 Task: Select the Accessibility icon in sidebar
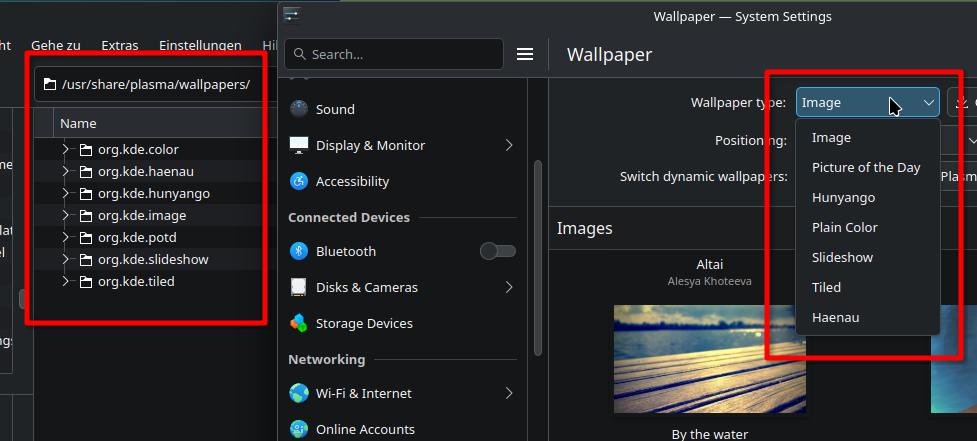click(298, 181)
